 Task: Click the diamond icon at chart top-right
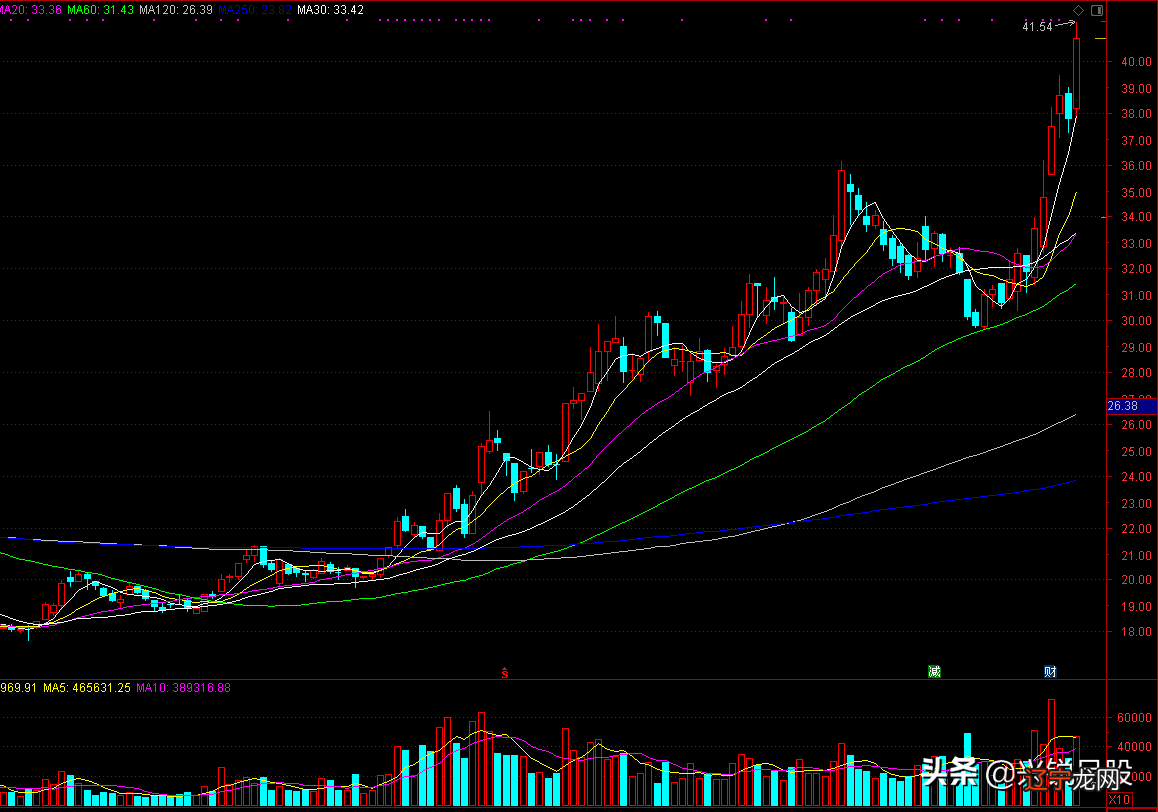point(1079,10)
